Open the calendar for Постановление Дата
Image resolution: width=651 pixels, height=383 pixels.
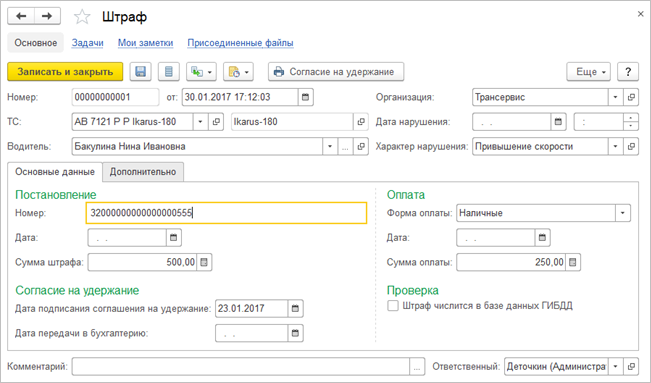coord(174,238)
